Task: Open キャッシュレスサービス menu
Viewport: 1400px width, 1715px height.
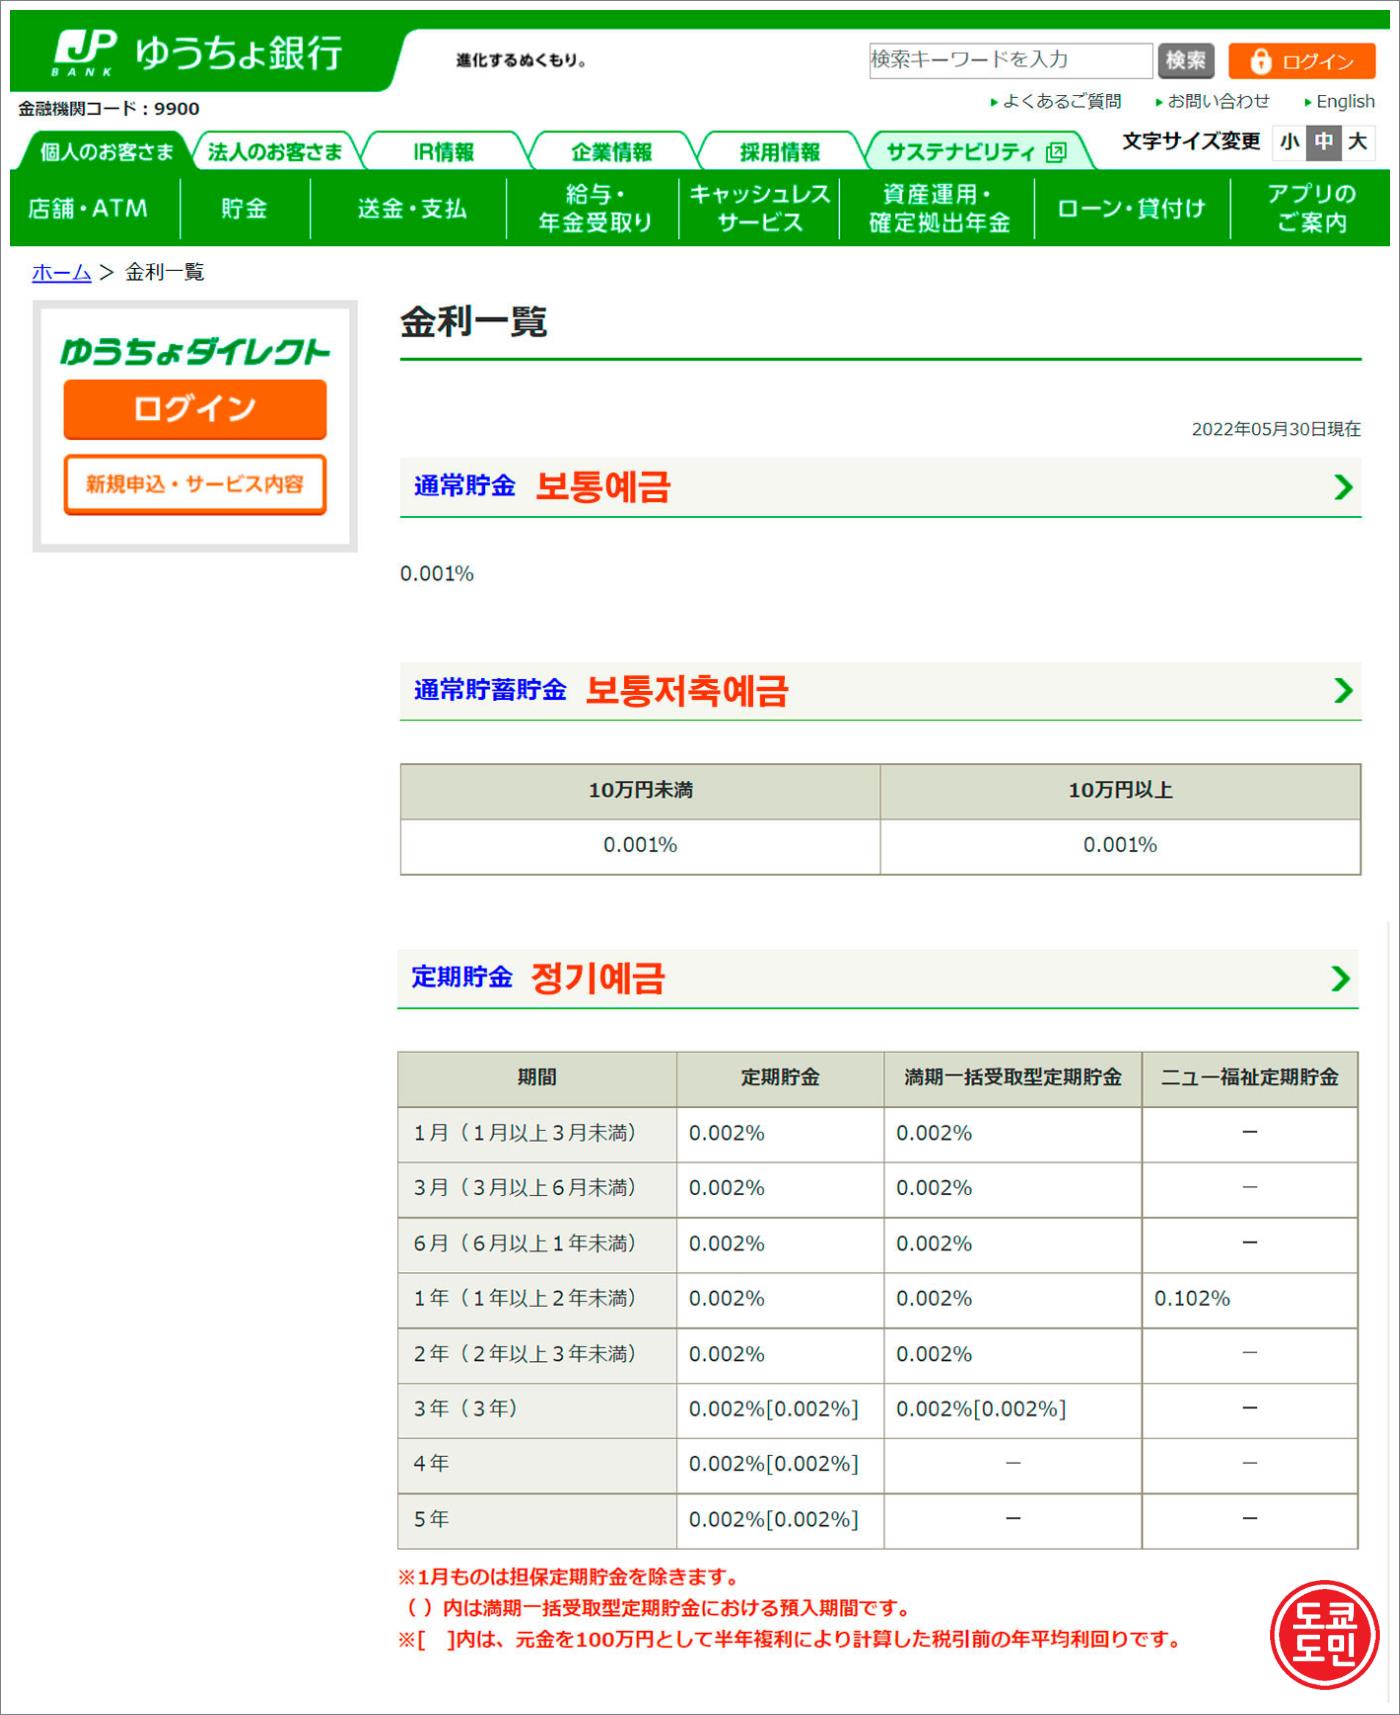Action: (760, 208)
